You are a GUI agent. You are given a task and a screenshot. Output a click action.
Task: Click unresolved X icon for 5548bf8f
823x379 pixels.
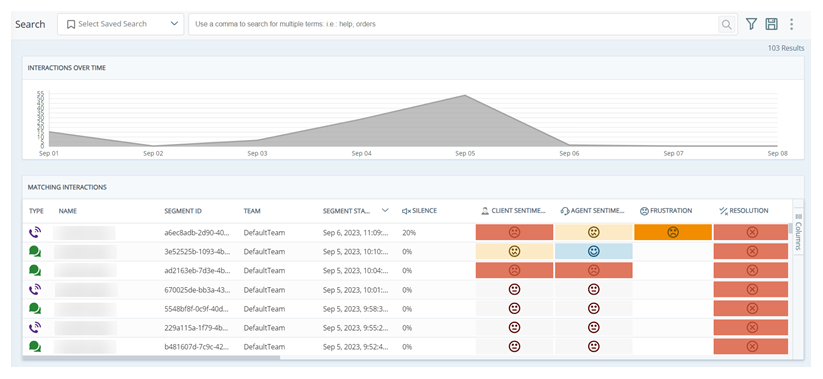pos(752,308)
